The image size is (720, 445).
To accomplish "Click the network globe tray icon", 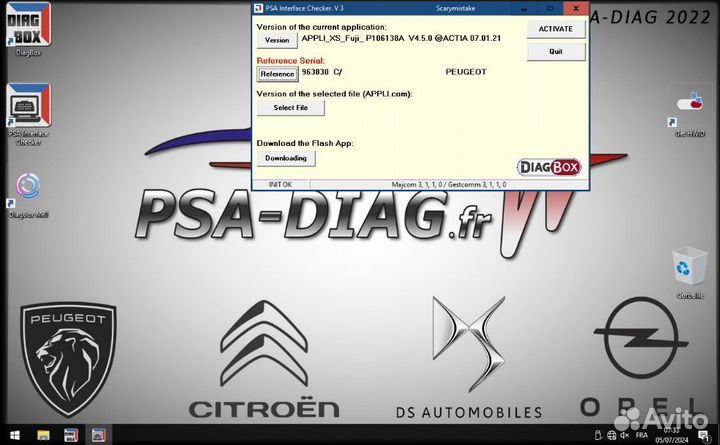I will [612, 435].
